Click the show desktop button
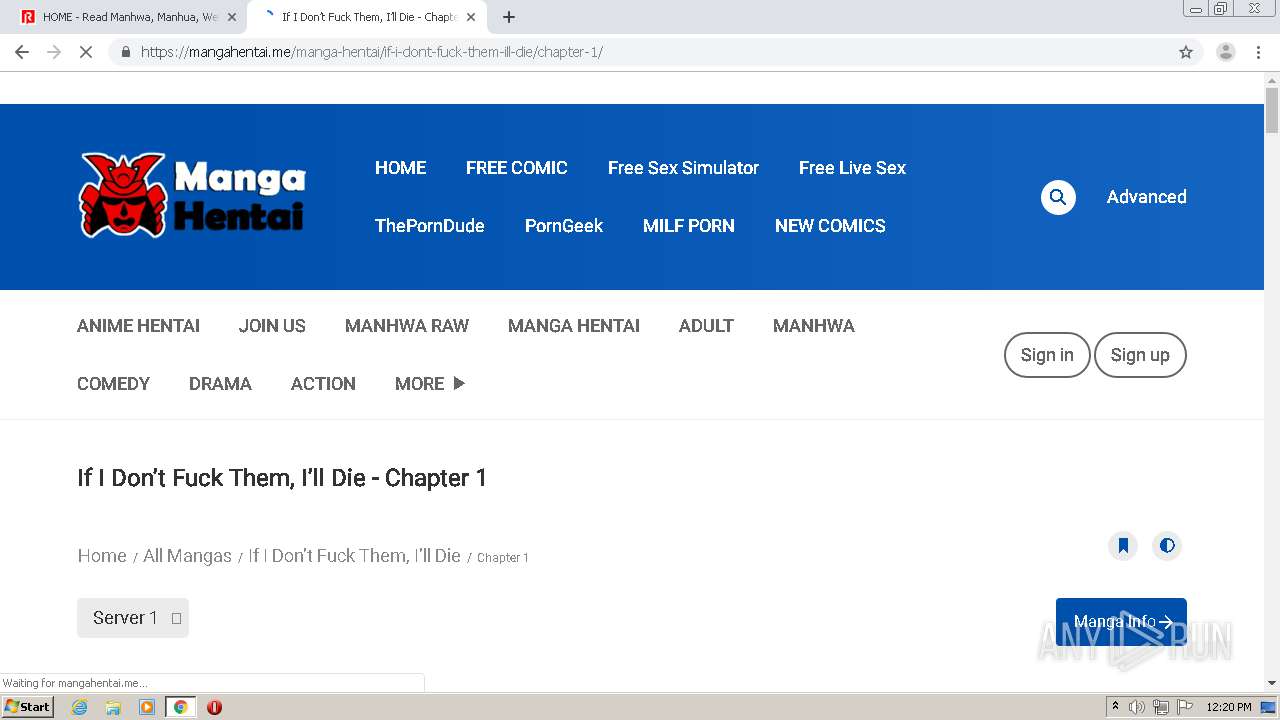The image size is (1280, 720). click(1269, 707)
